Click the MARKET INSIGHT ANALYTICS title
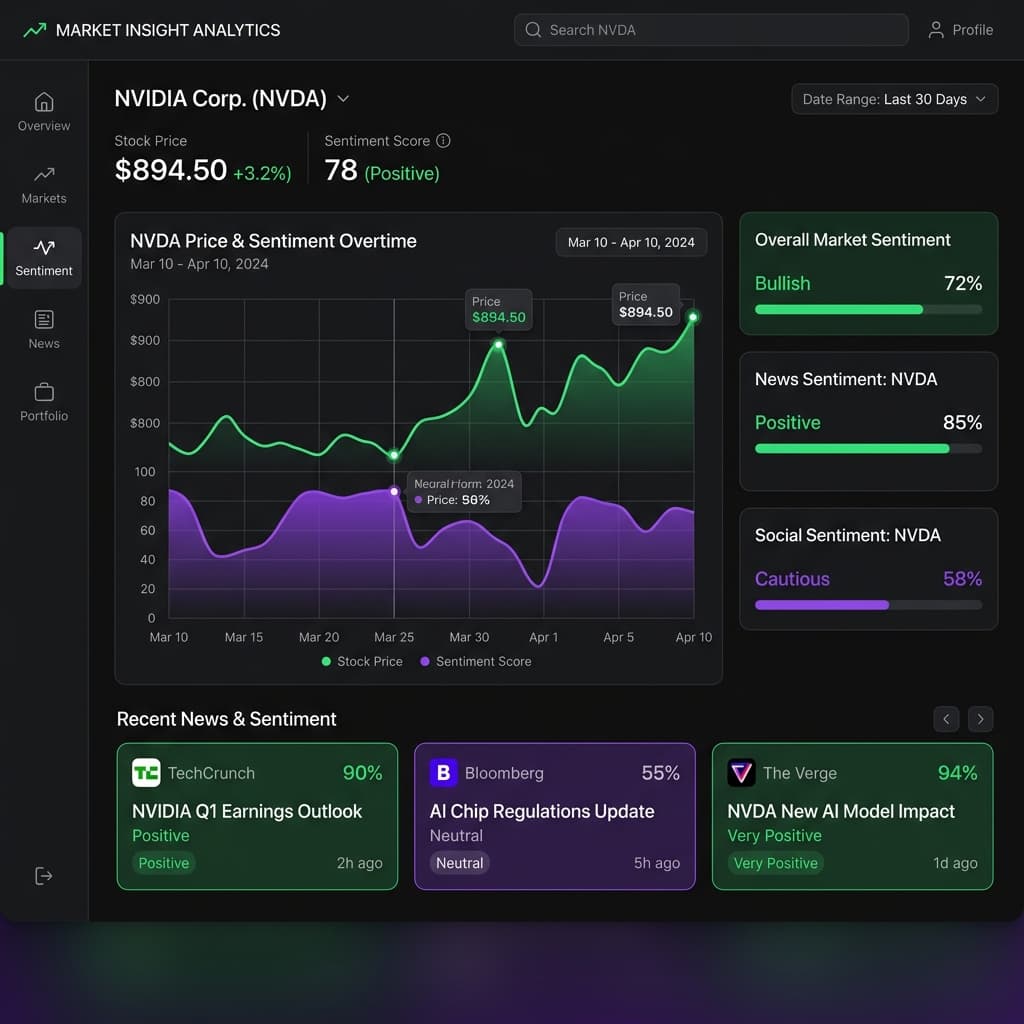 click(168, 30)
